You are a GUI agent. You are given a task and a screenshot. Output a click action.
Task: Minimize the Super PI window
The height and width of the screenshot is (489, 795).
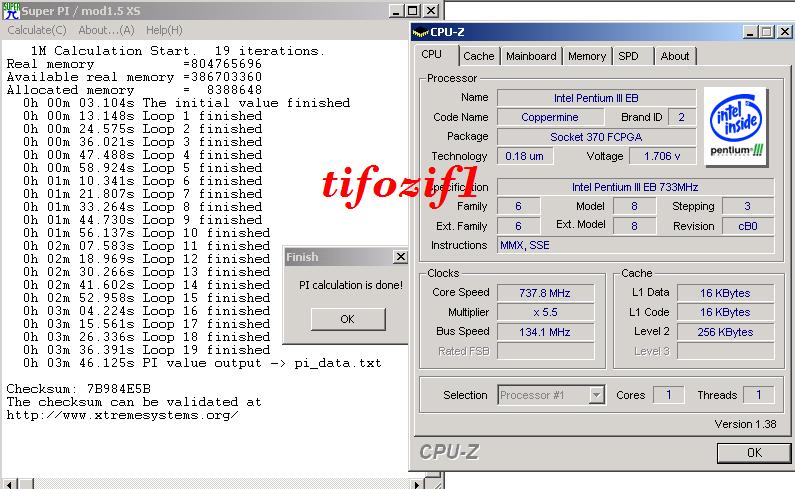coord(396,11)
